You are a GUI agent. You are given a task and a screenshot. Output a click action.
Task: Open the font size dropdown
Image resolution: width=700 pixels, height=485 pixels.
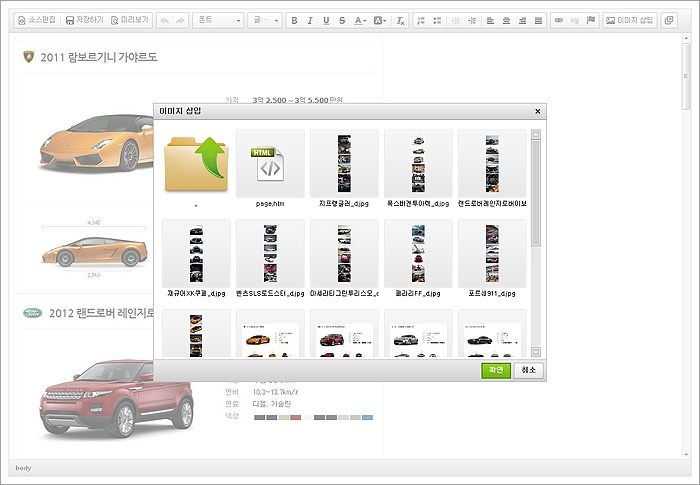pos(265,21)
